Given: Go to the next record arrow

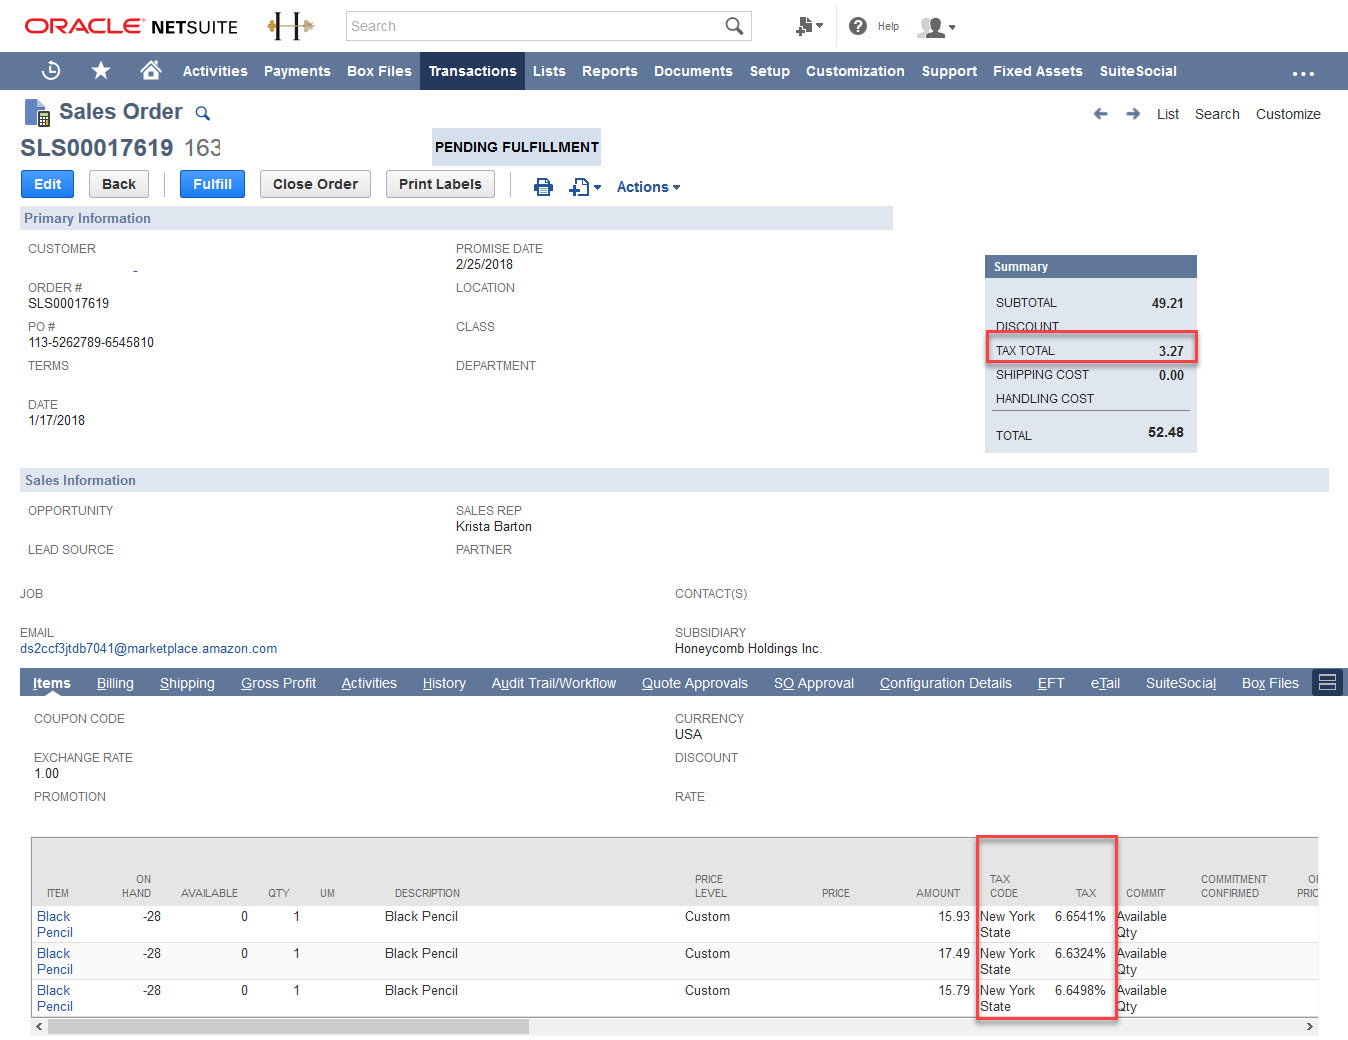Looking at the screenshot, I should pos(1133,114).
